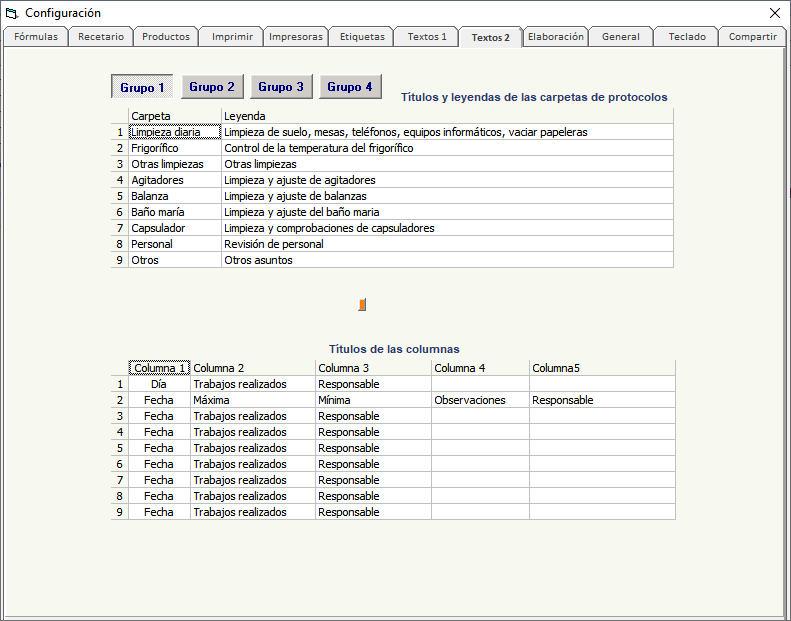Select the Textos 2 tab
The image size is (791, 621).
[491, 37]
